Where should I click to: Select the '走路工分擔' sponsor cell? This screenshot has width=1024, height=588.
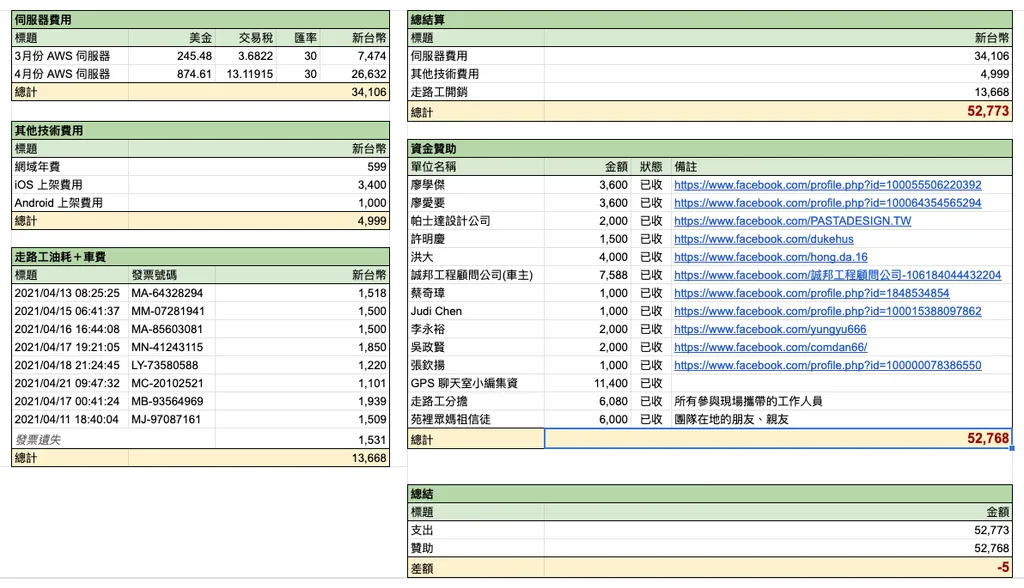coord(476,401)
